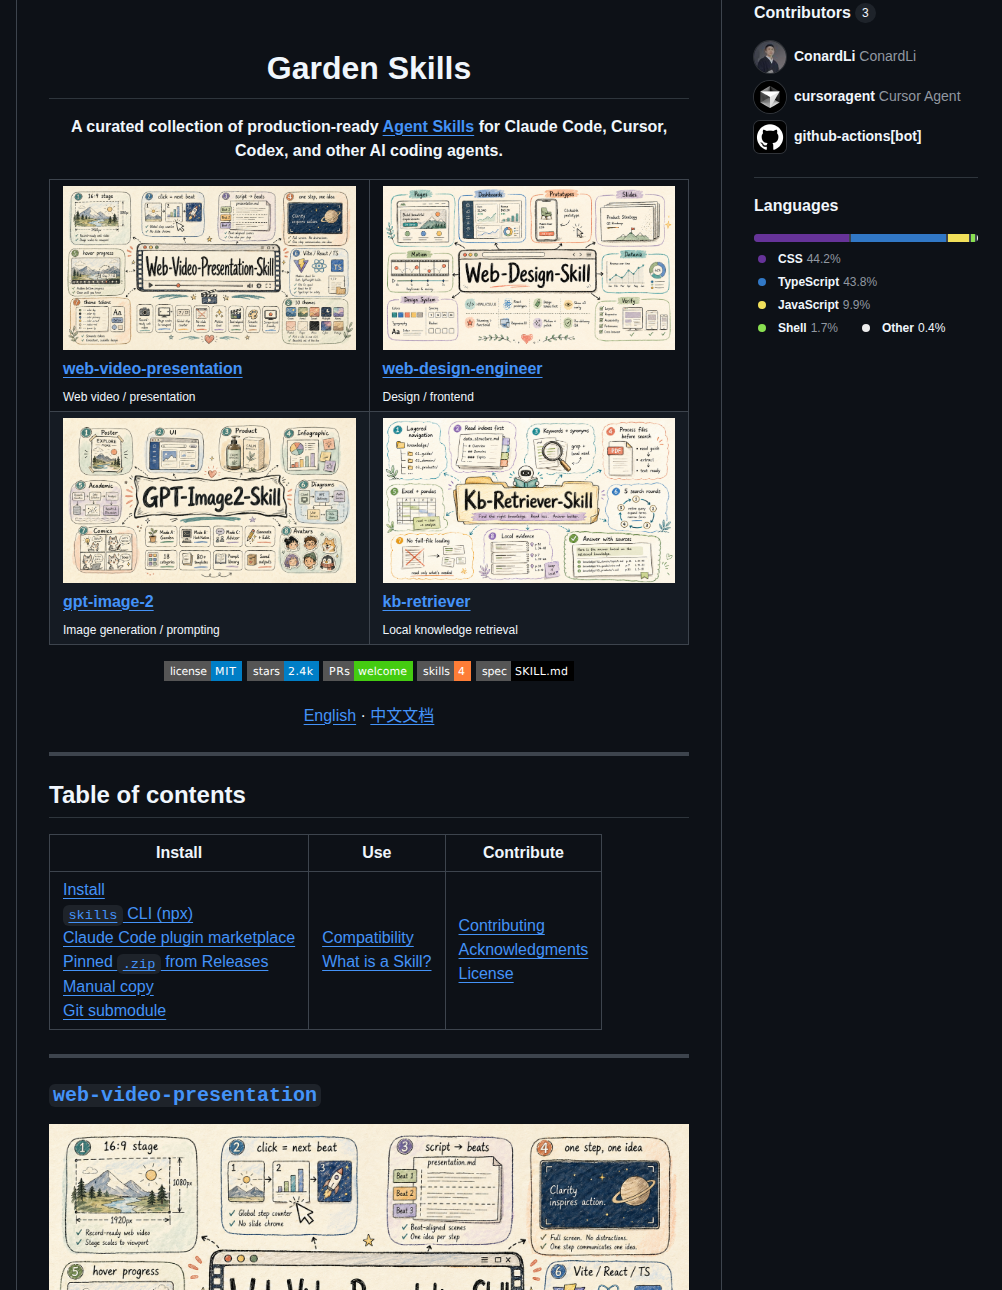Open github-actions[bot] avatar icon
The height and width of the screenshot is (1290, 1002).
pos(770,137)
